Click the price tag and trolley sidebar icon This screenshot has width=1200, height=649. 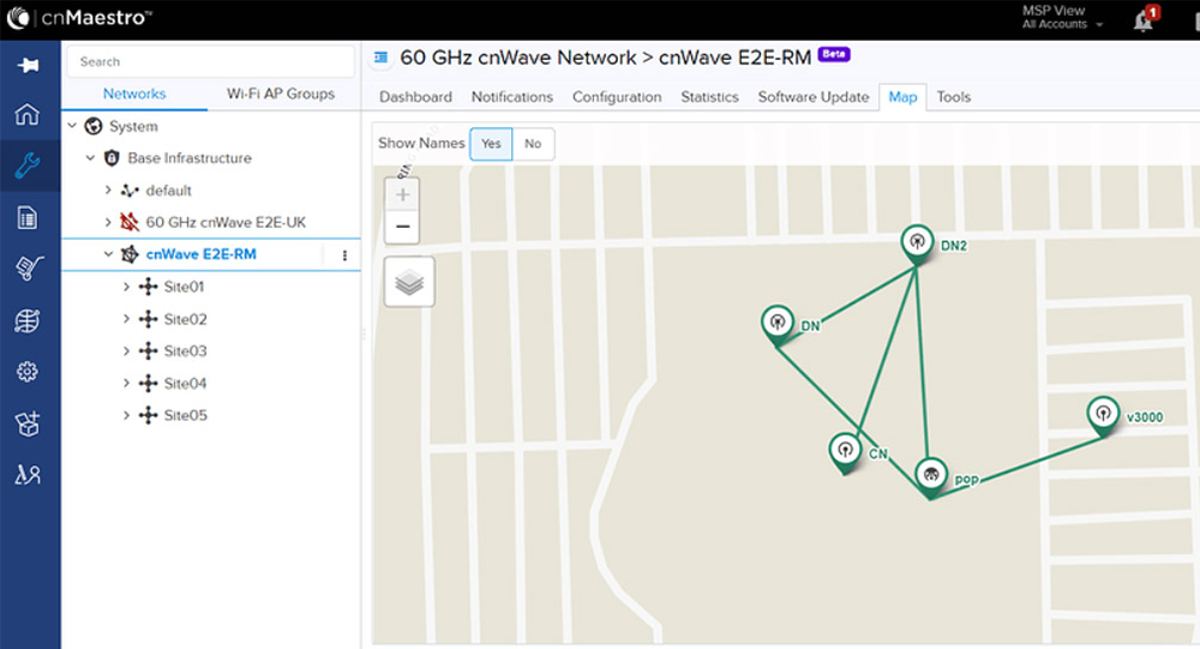tap(28, 268)
